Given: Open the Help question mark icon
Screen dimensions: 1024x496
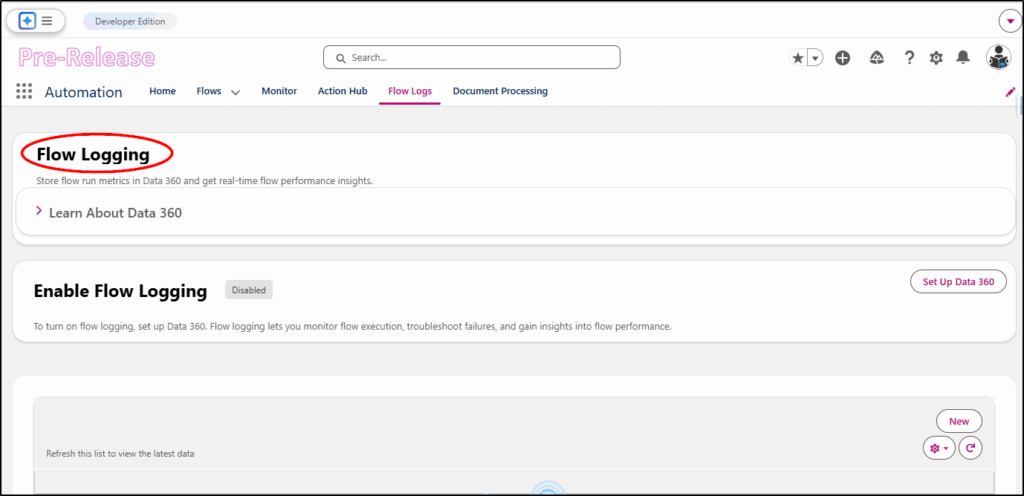Looking at the screenshot, I should 909,58.
